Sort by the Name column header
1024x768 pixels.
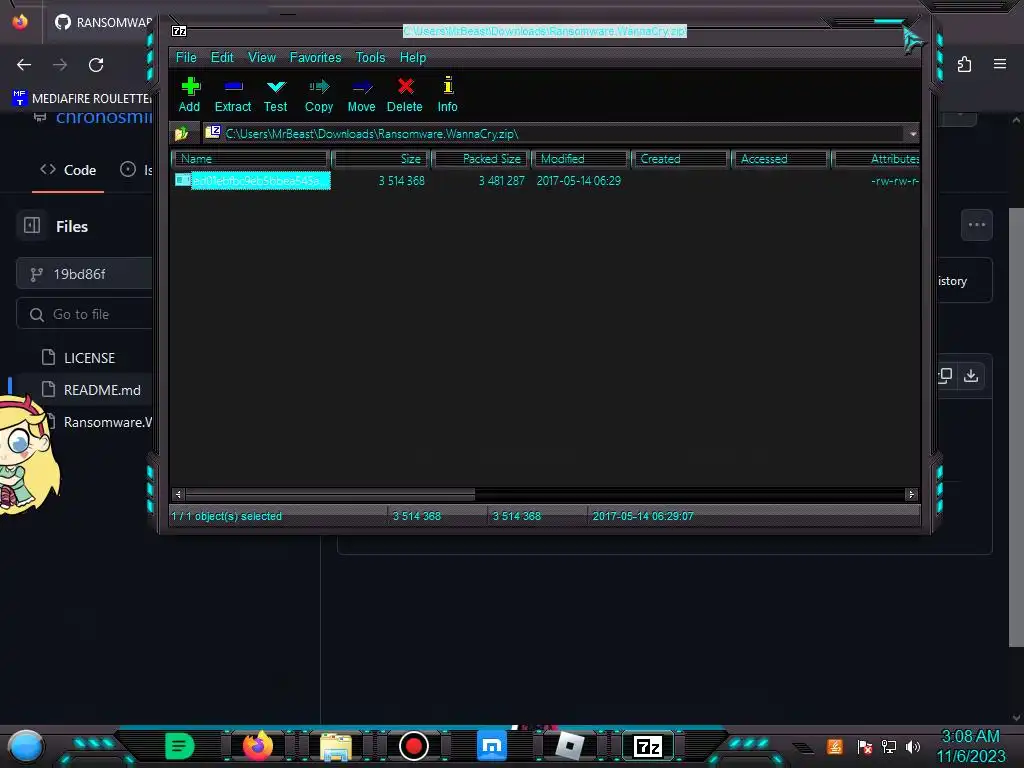(250, 159)
